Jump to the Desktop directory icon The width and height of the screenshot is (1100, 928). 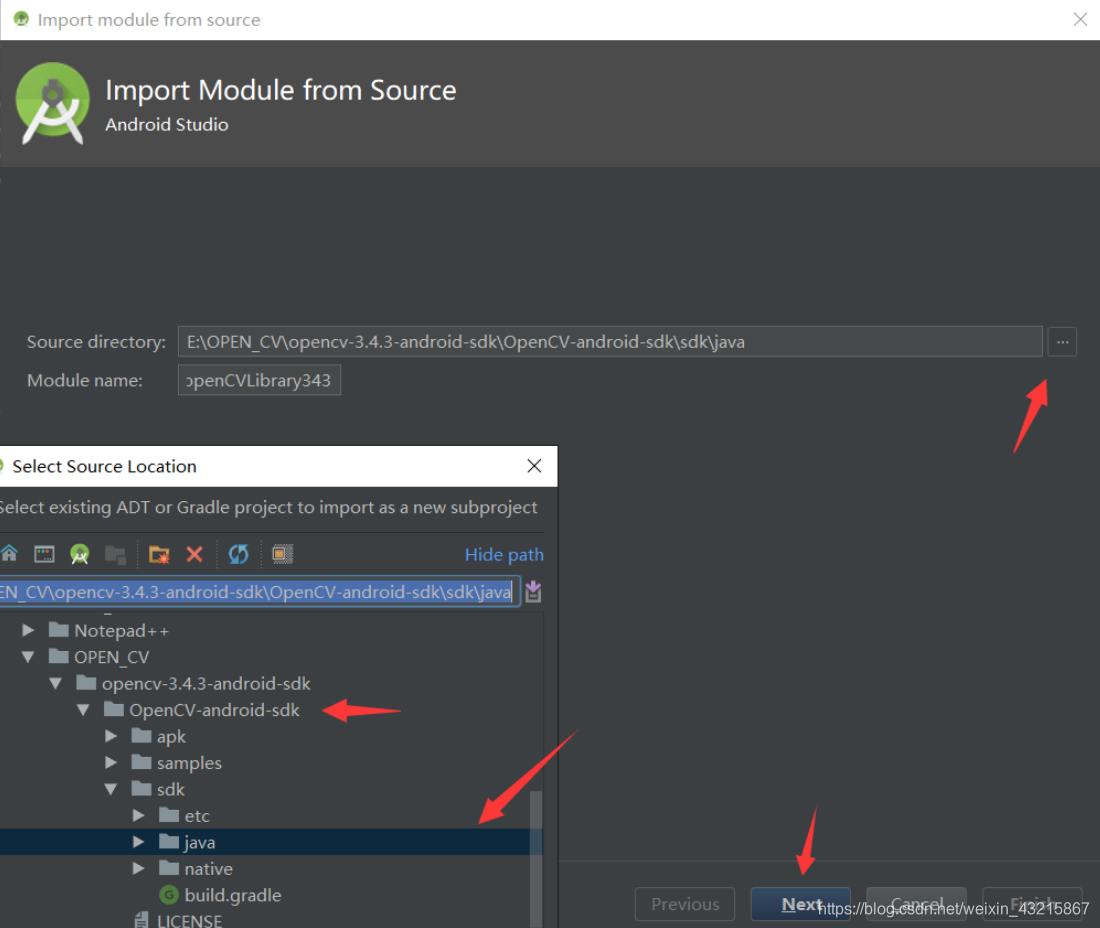[x=44, y=554]
